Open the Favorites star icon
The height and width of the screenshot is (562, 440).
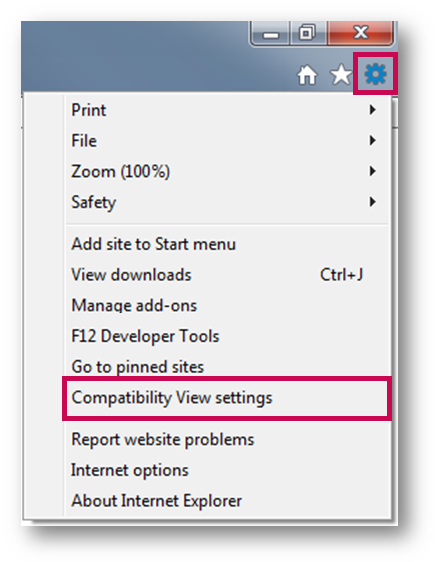pyautogui.click(x=341, y=75)
